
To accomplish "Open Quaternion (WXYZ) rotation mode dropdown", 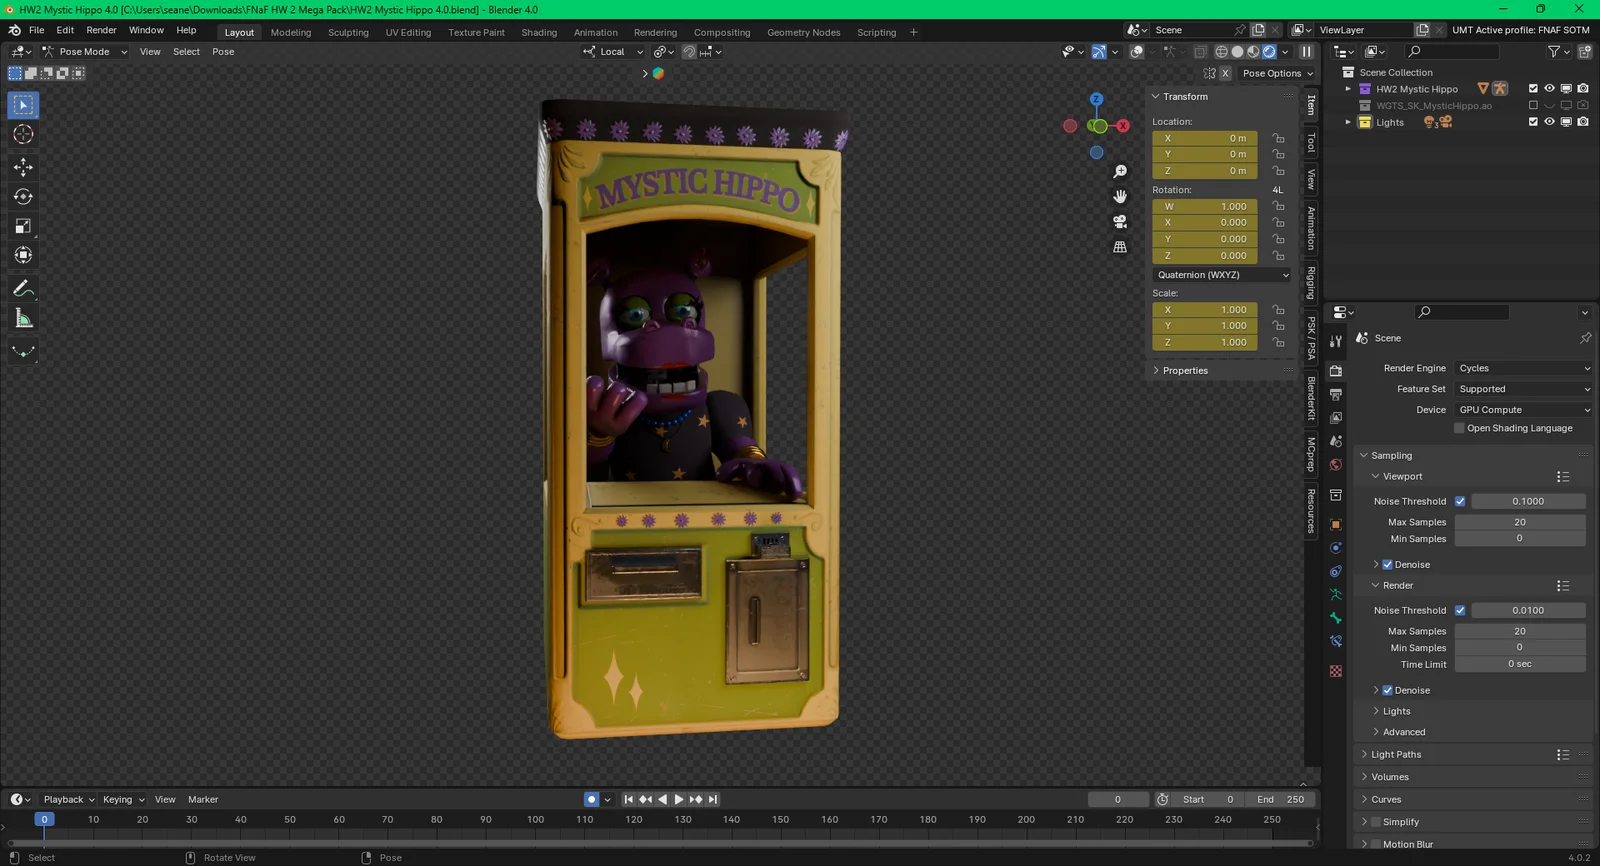I will click(x=1222, y=275).
